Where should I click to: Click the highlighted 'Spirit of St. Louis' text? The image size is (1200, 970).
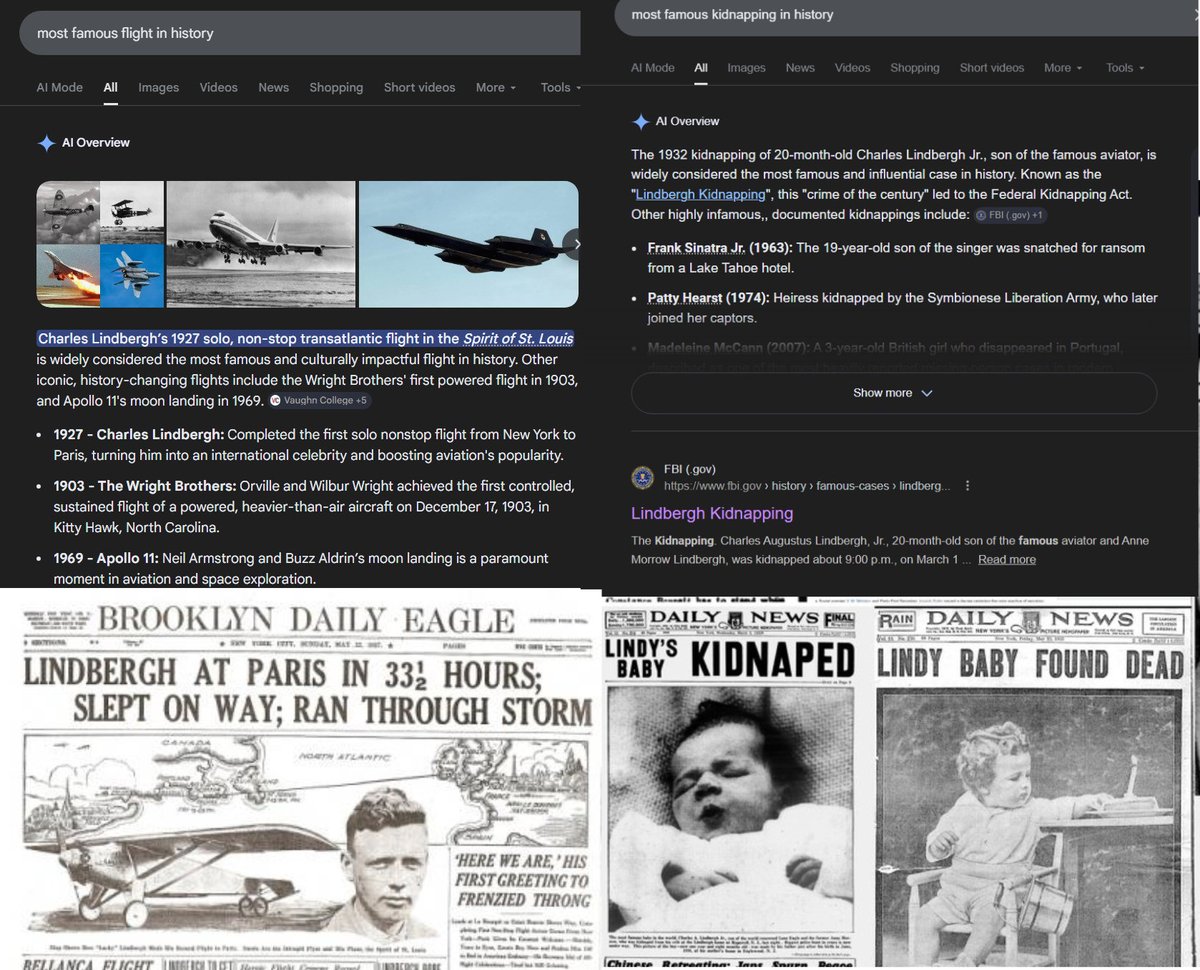[518, 338]
